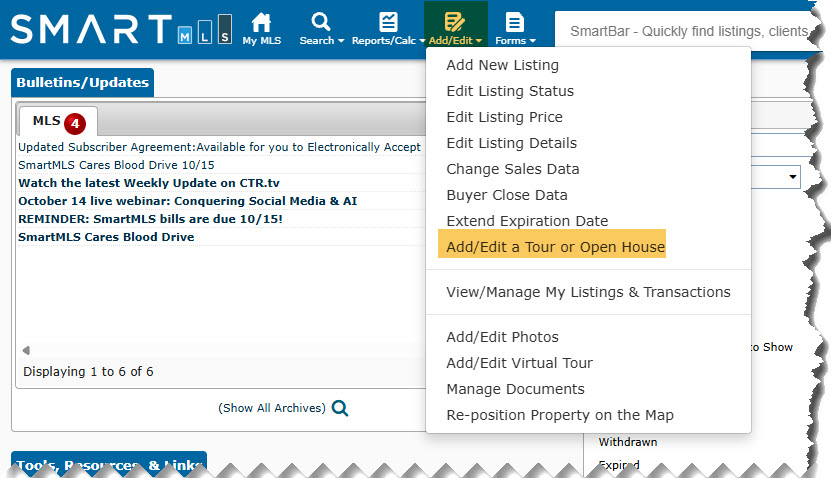Open the Forms document icon

515,22
